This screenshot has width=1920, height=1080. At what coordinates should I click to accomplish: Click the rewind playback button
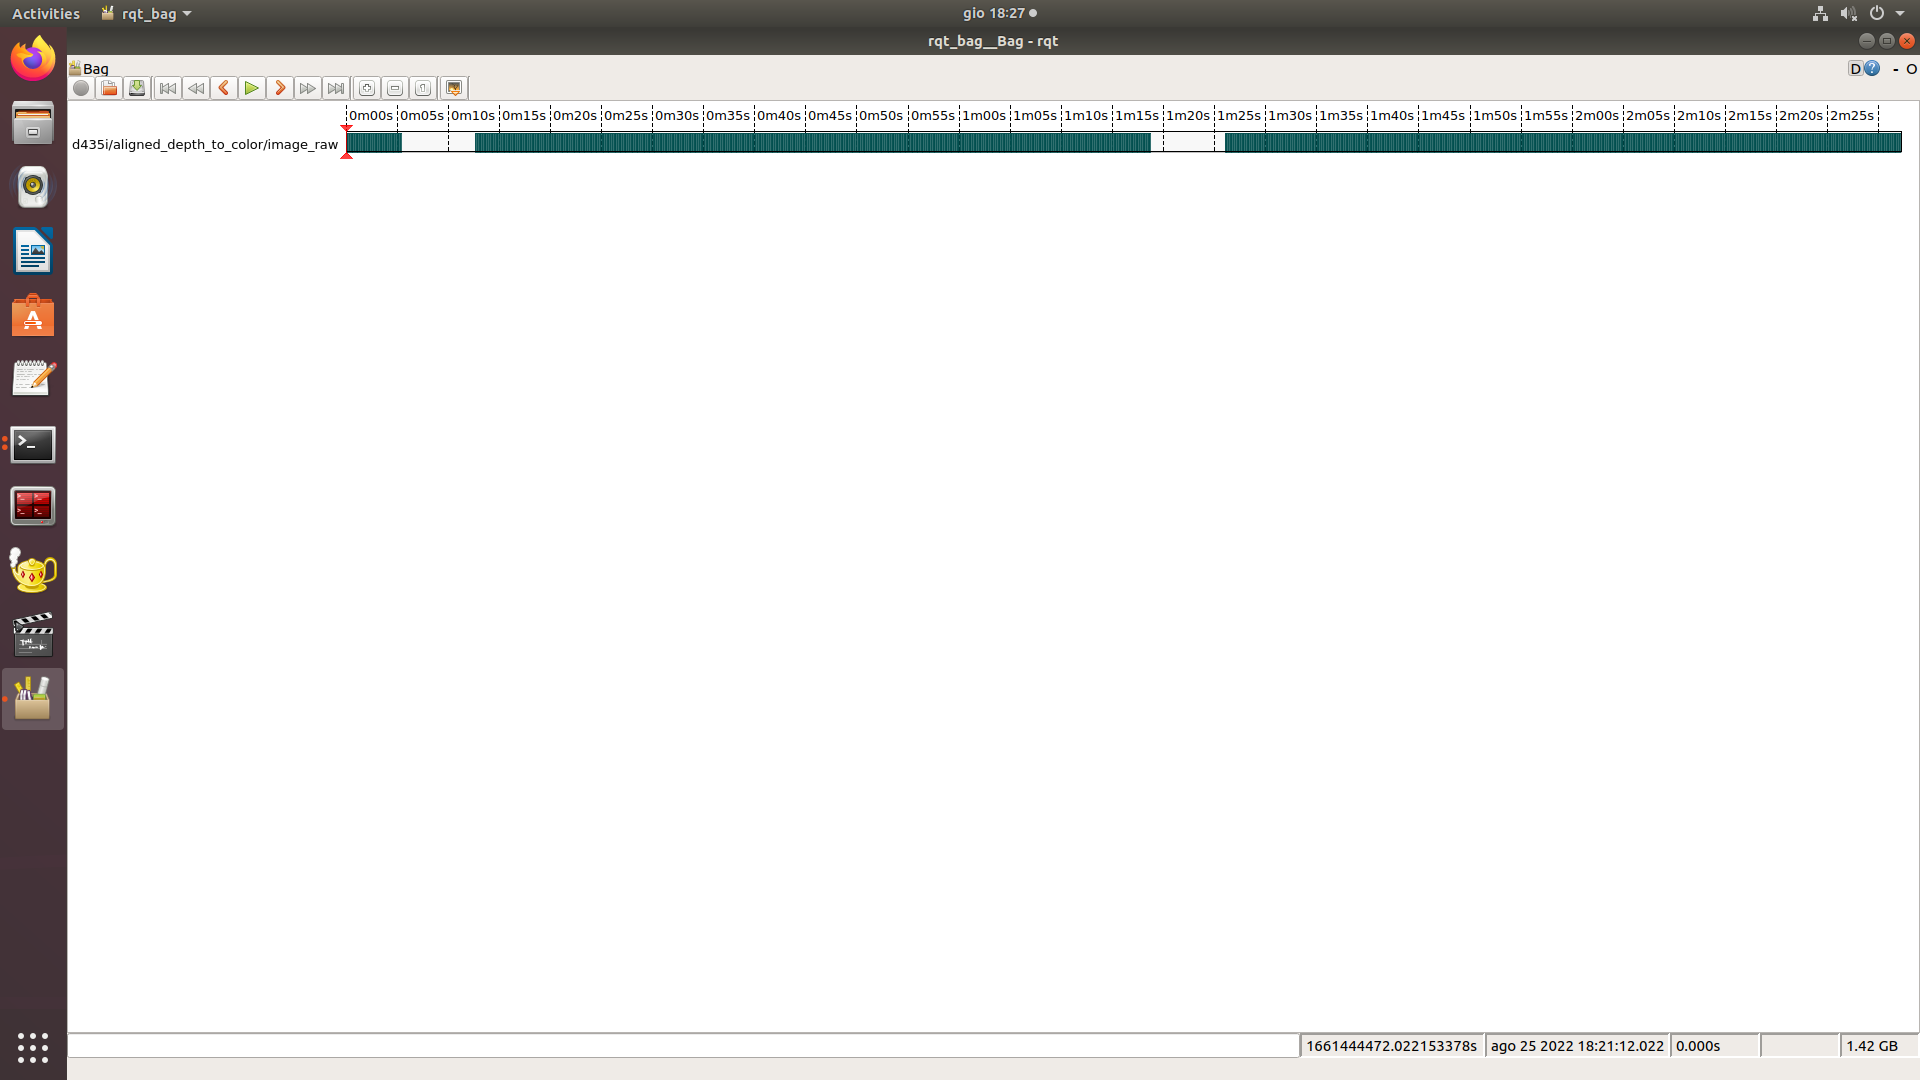(196, 88)
